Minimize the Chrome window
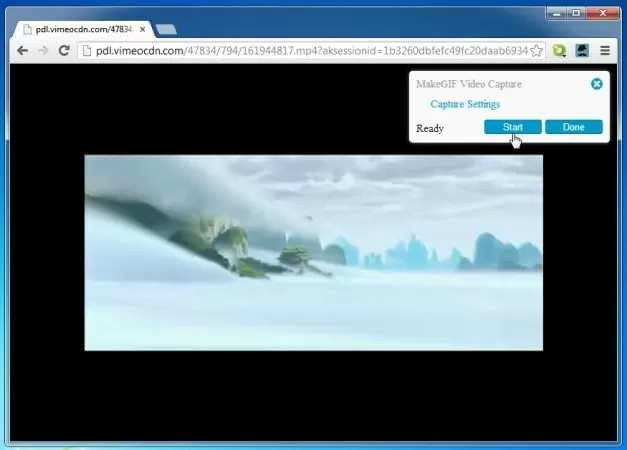The image size is (627, 450). coord(555,13)
